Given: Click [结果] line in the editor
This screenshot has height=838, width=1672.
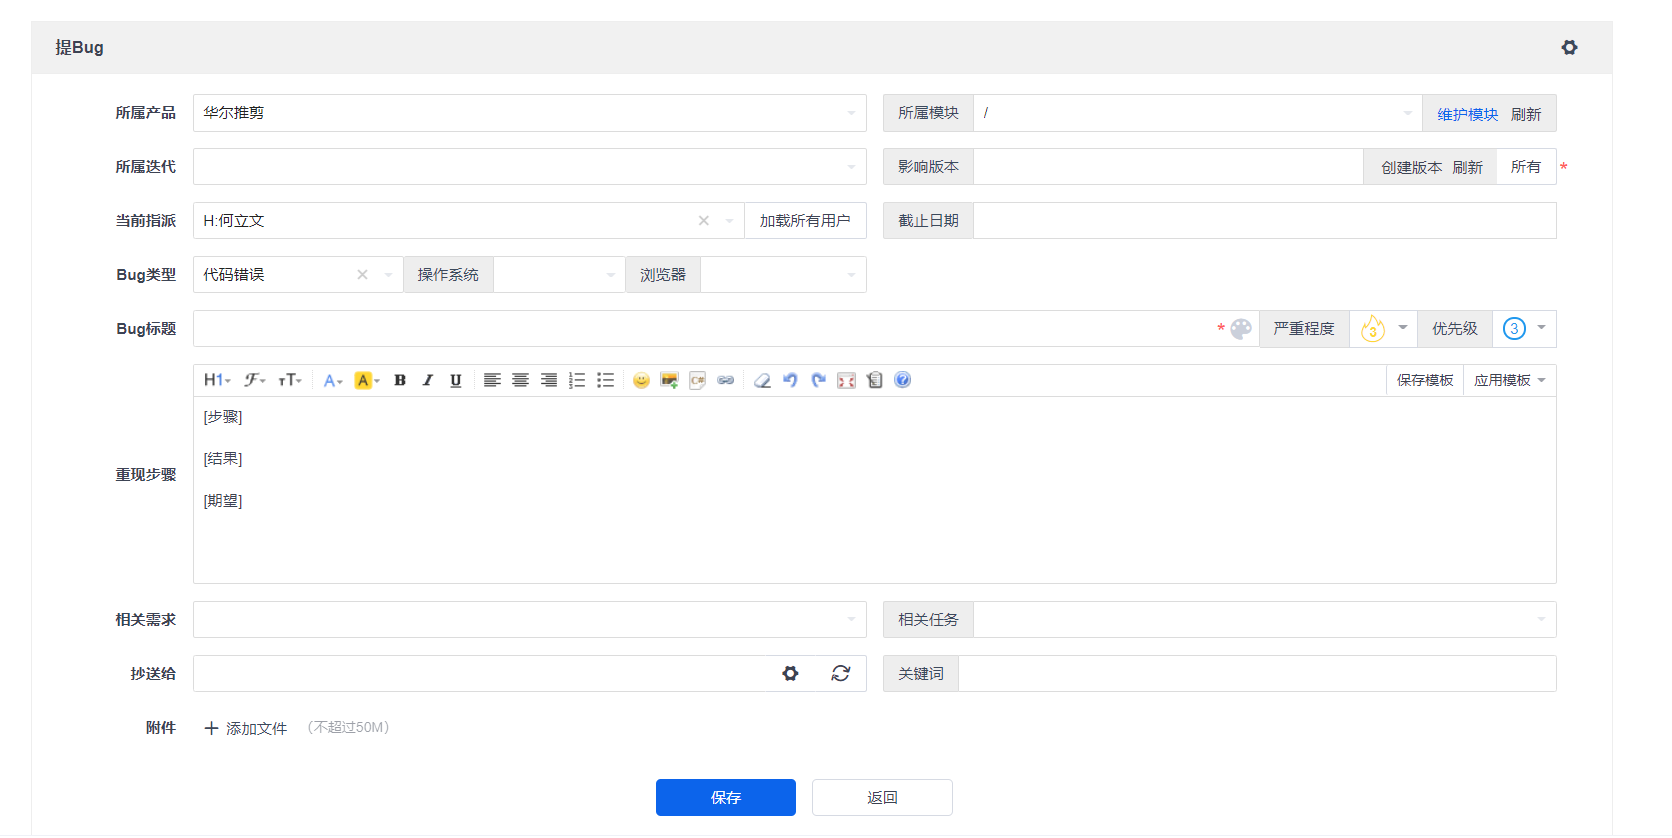Looking at the screenshot, I should click(x=223, y=459).
